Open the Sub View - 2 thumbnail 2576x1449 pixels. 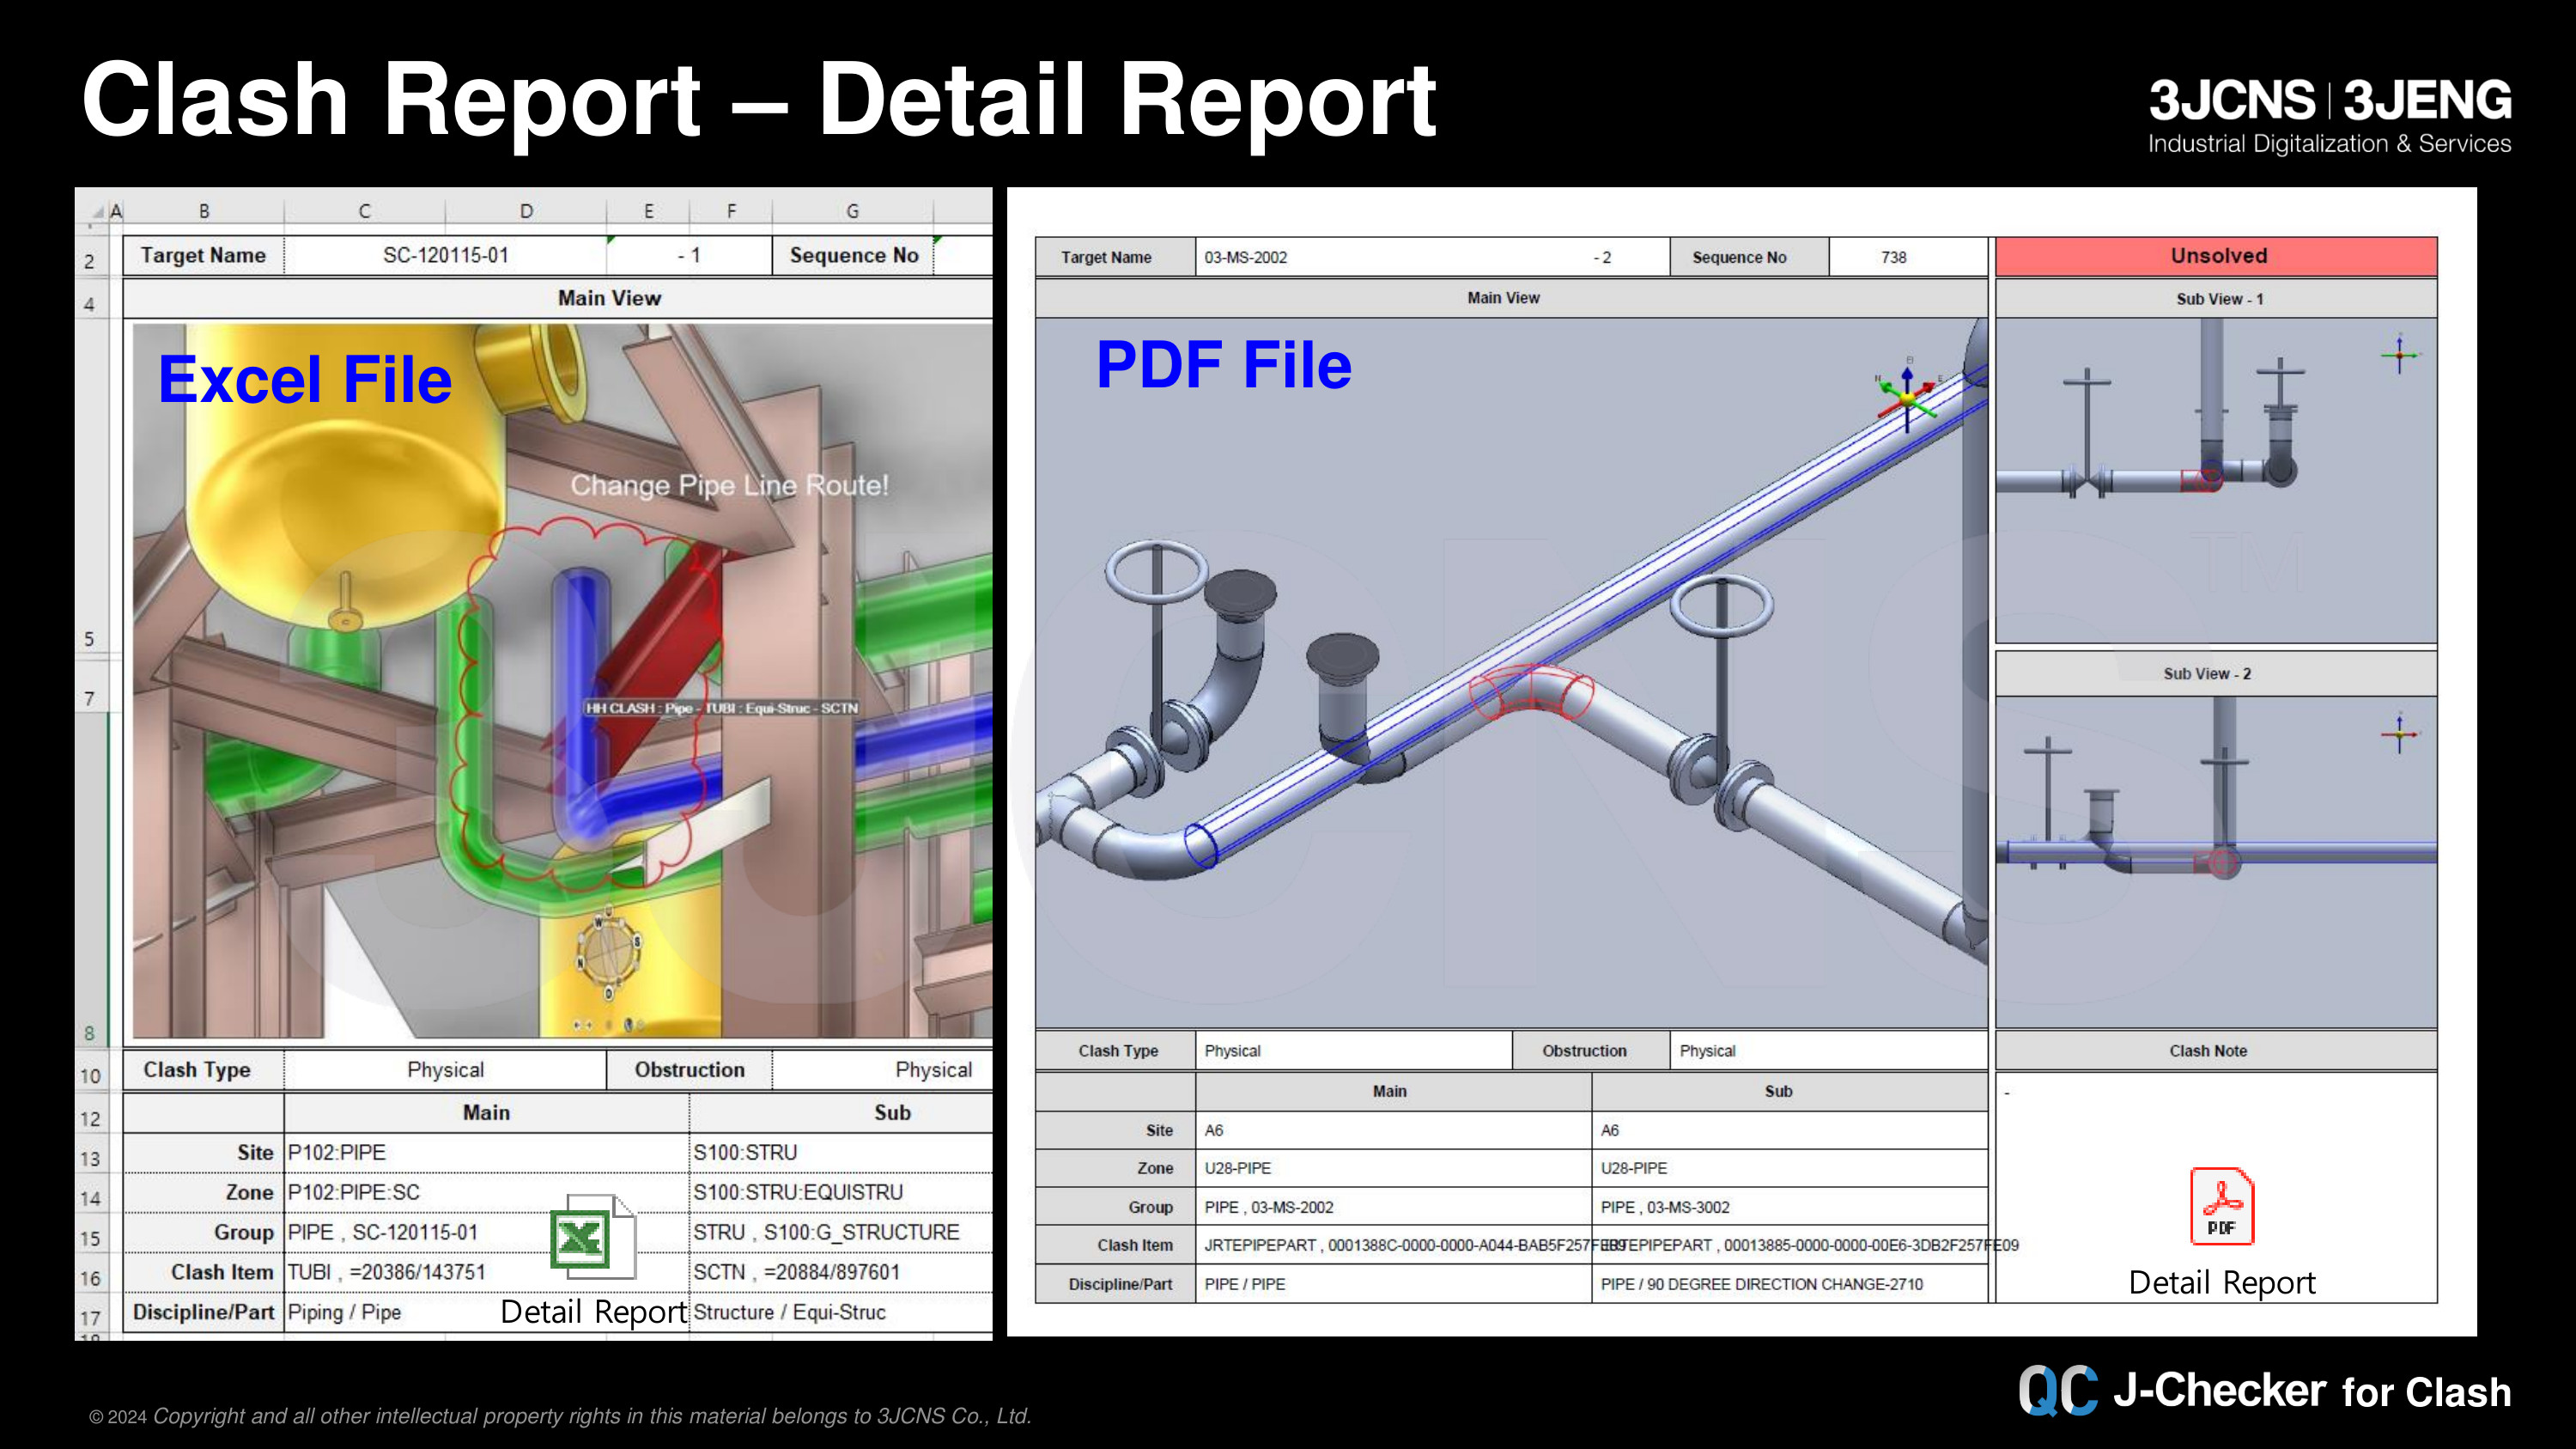point(2217,861)
